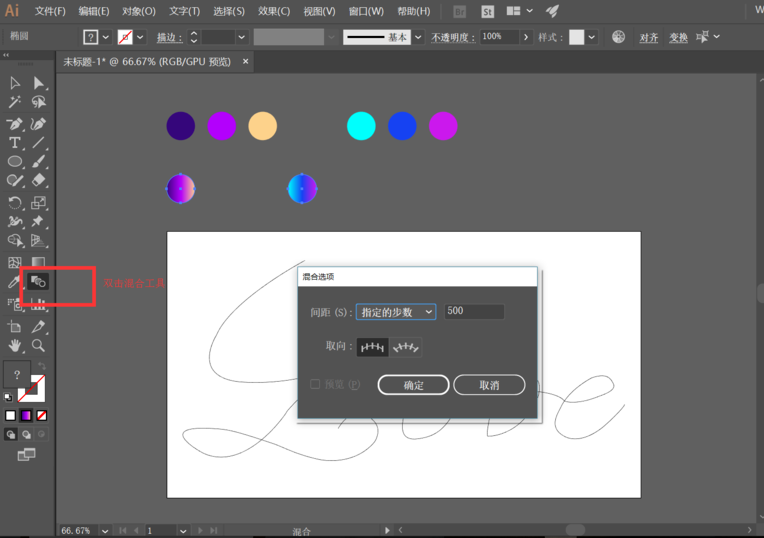
Task: Confirm the dialog with 确定
Action: pyautogui.click(x=413, y=385)
